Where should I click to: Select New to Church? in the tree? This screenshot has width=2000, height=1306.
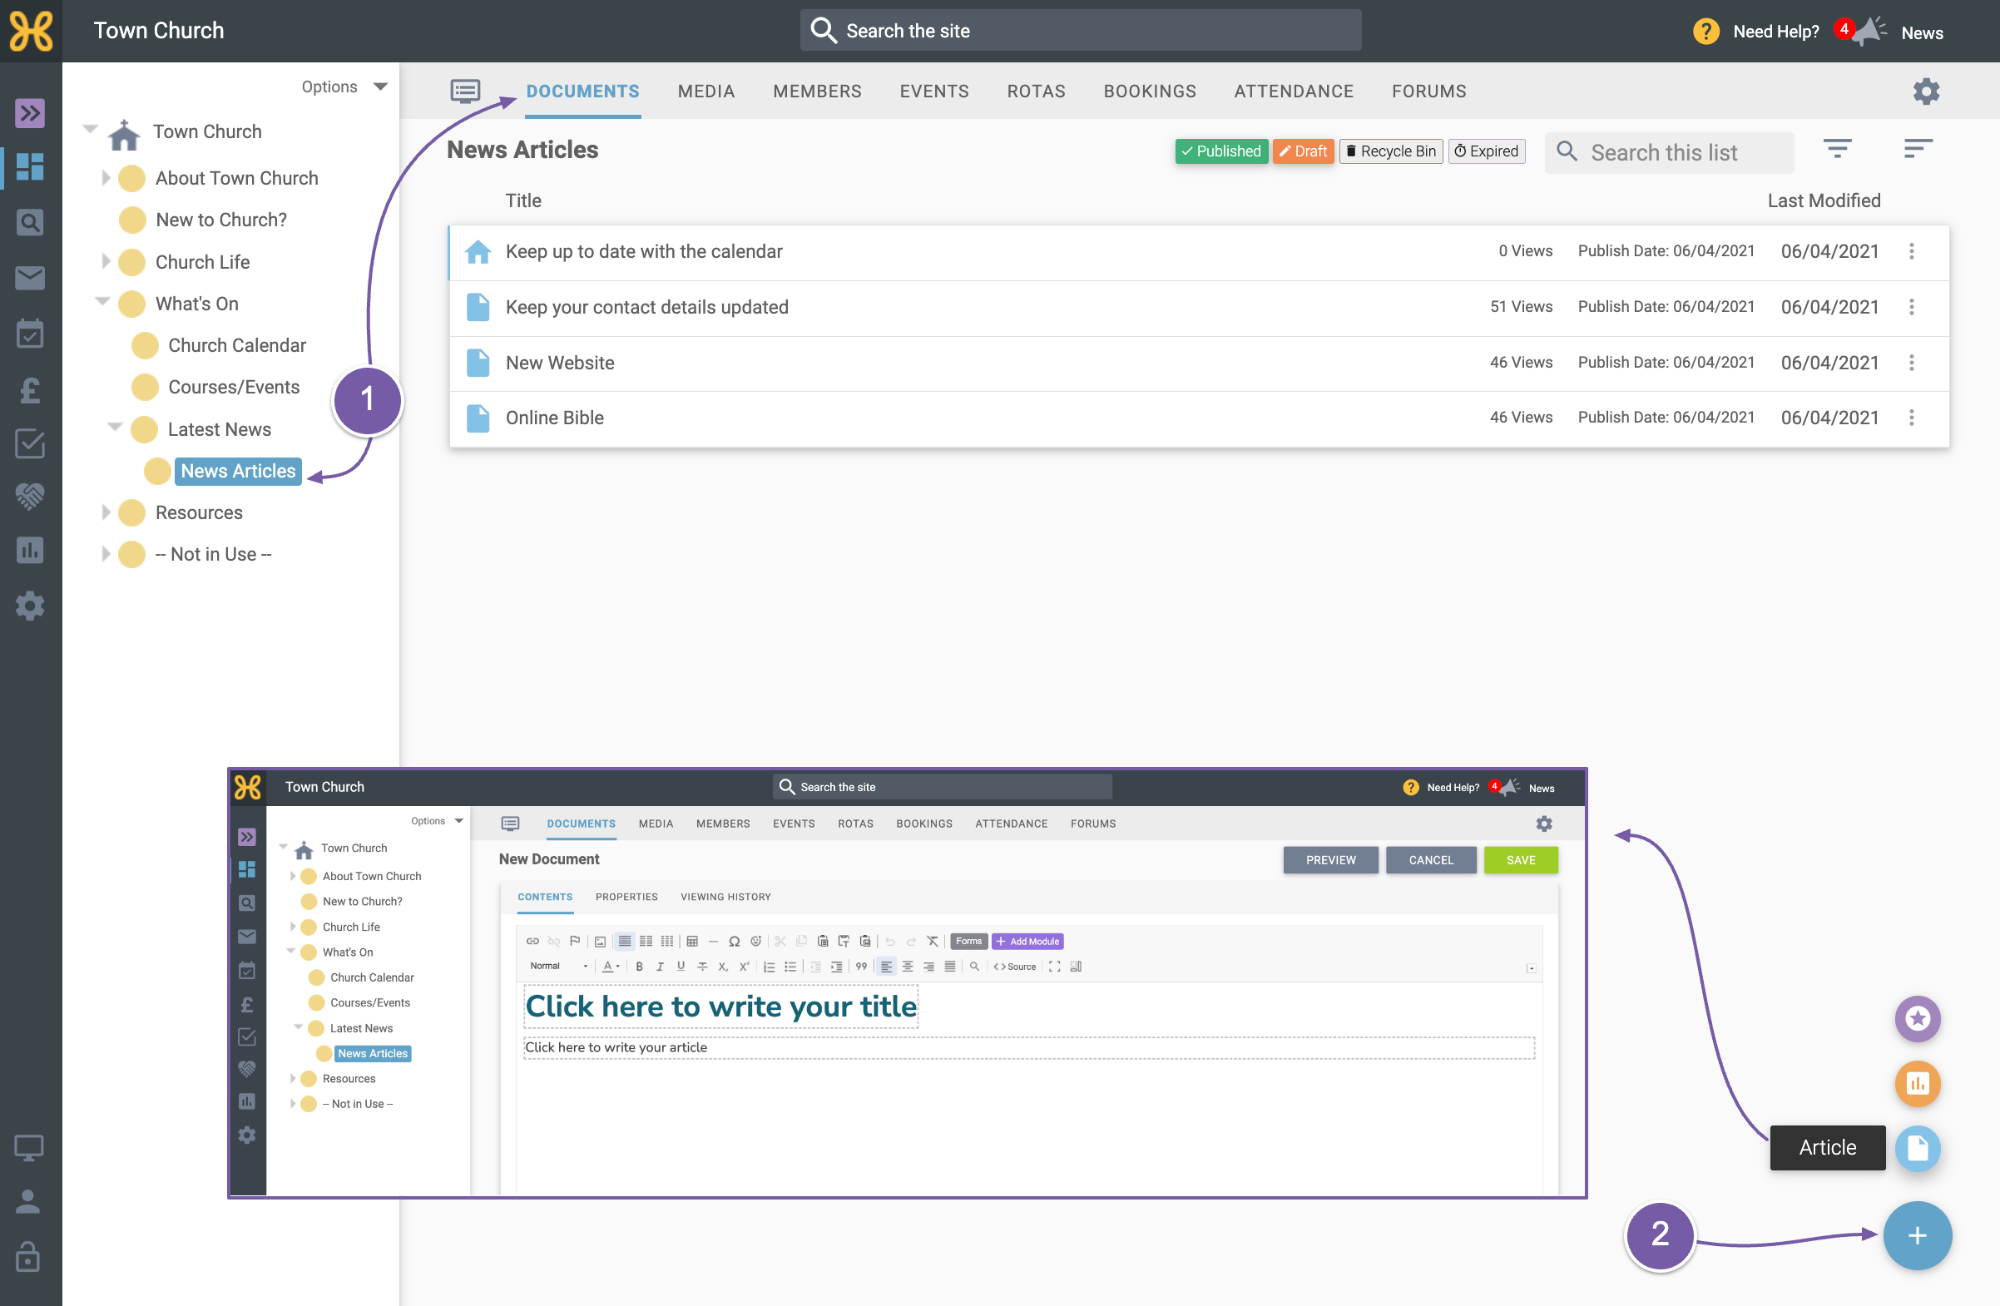pyautogui.click(x=221, y=220)
